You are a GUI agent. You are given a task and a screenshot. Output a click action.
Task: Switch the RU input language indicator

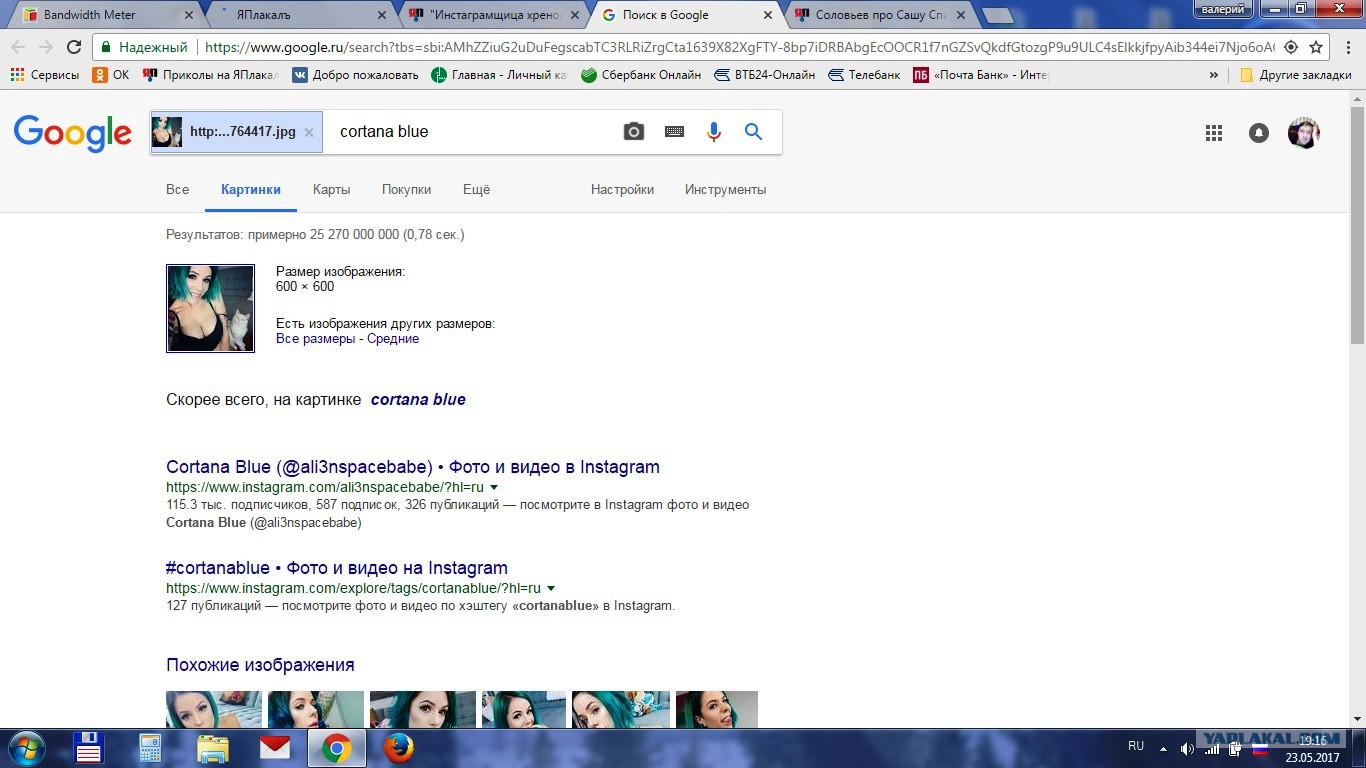tap(1136, 746)
